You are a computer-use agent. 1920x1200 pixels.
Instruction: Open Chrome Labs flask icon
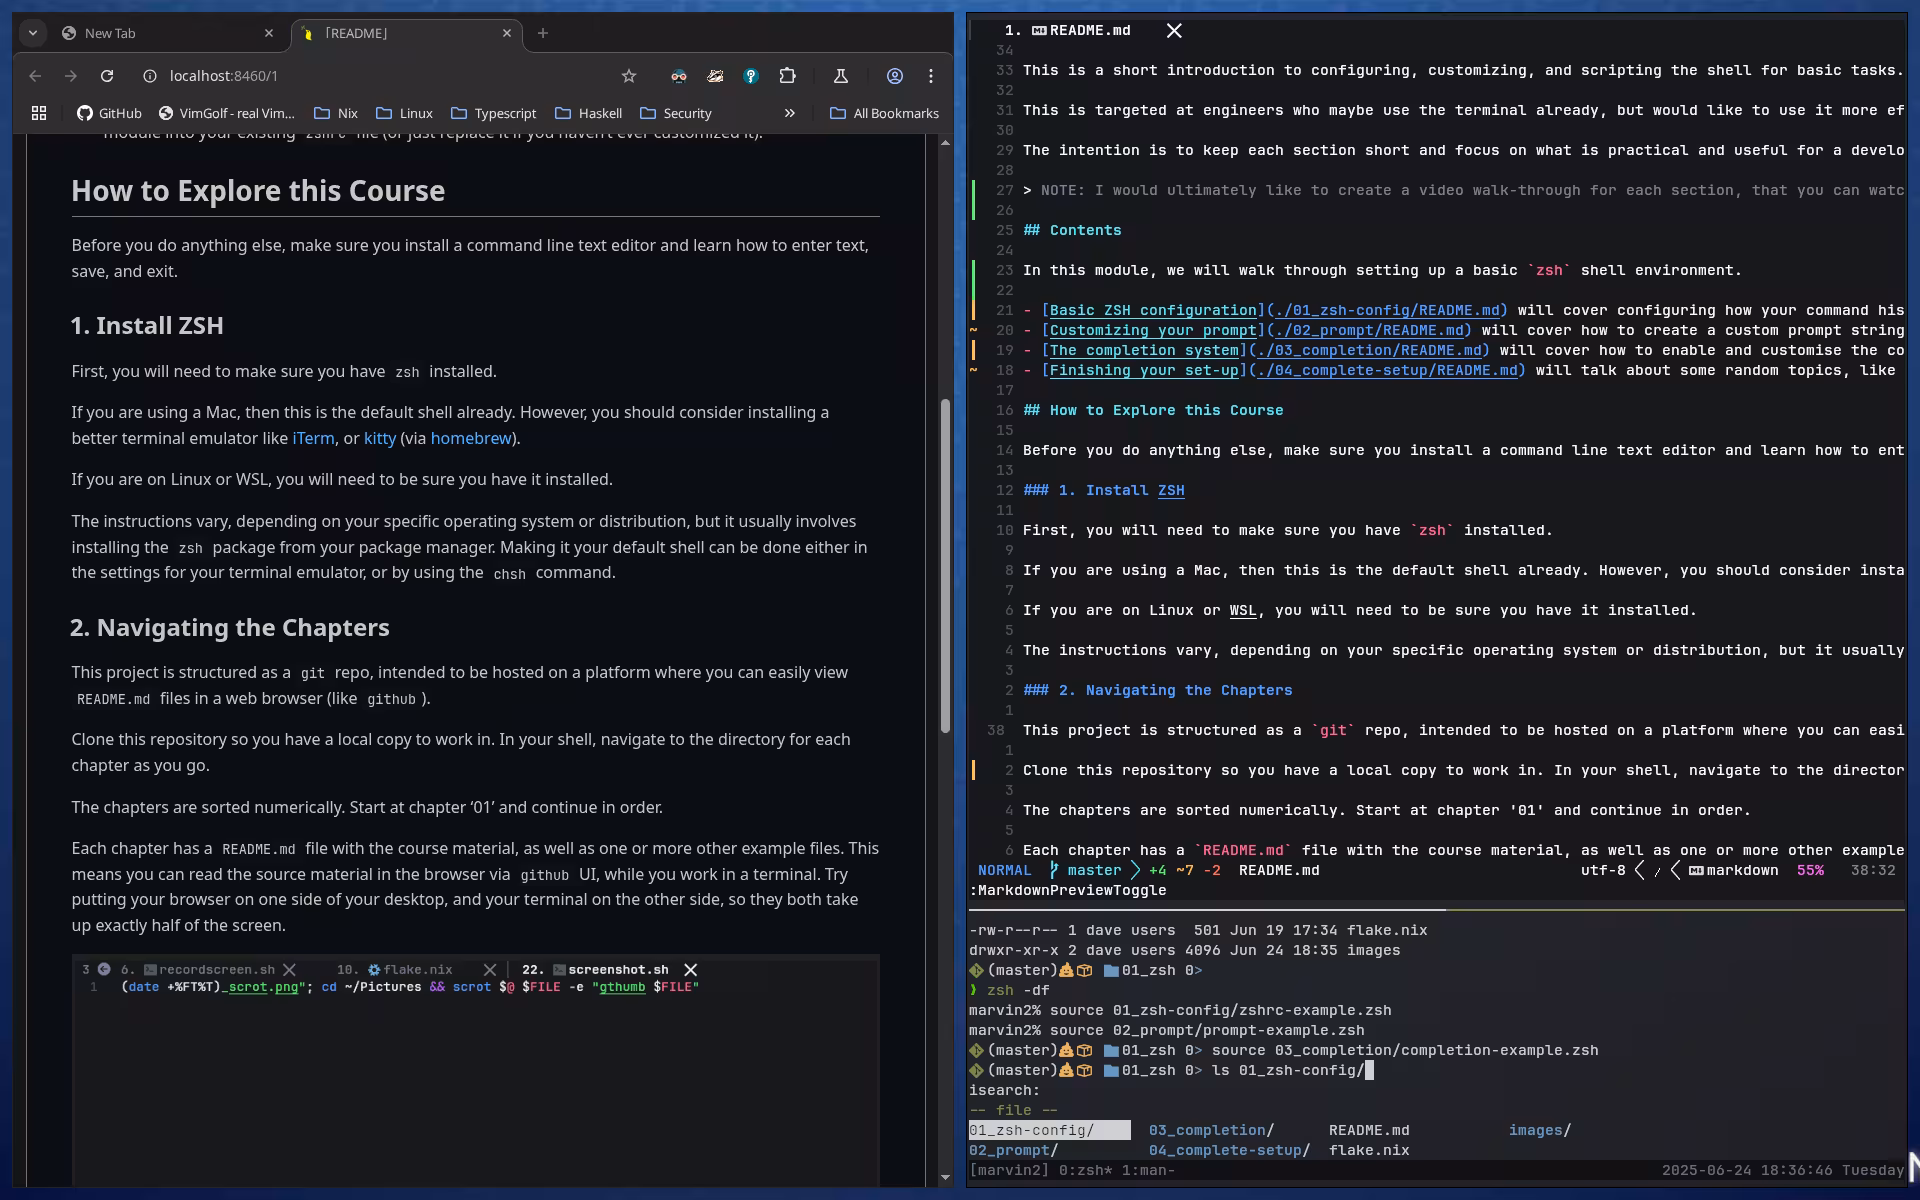(x=841, y=76)
